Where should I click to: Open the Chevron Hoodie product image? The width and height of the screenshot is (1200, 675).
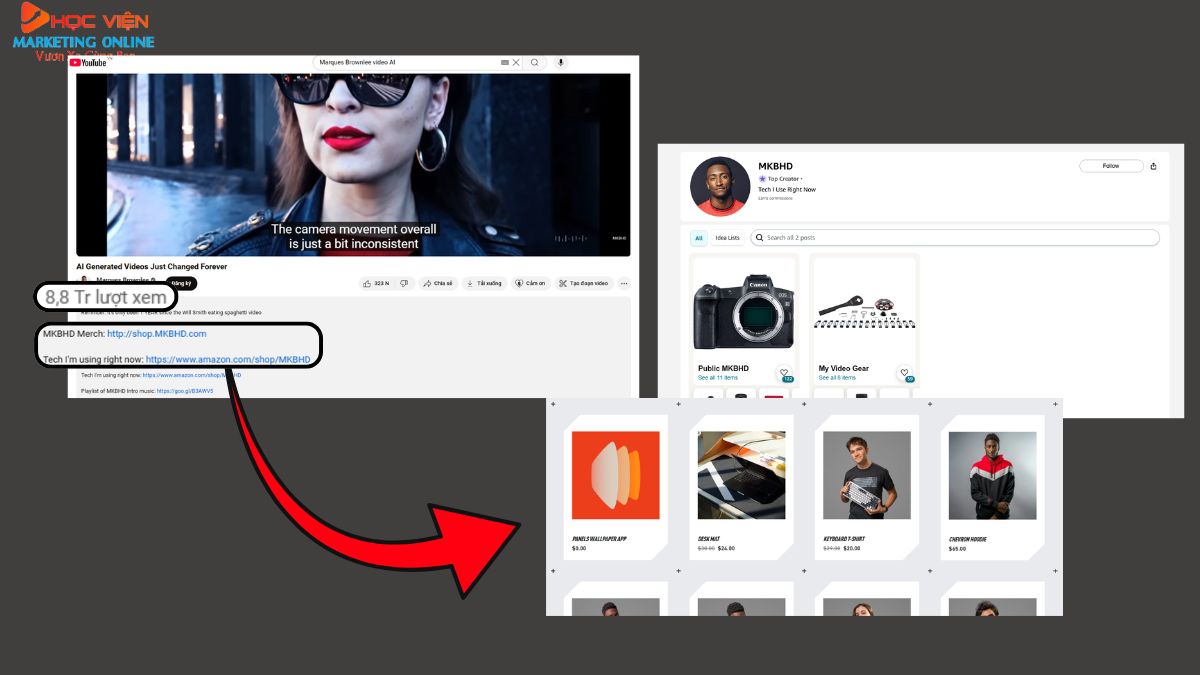coord(992,475)
